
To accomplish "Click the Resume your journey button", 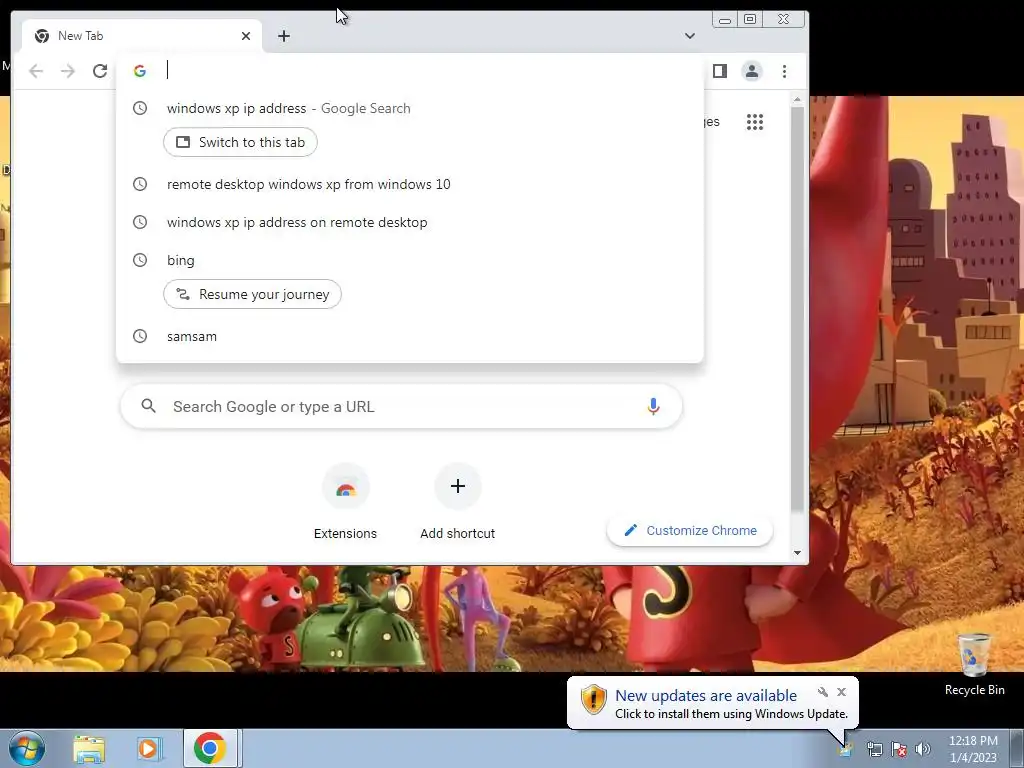I will pos(252,295).
